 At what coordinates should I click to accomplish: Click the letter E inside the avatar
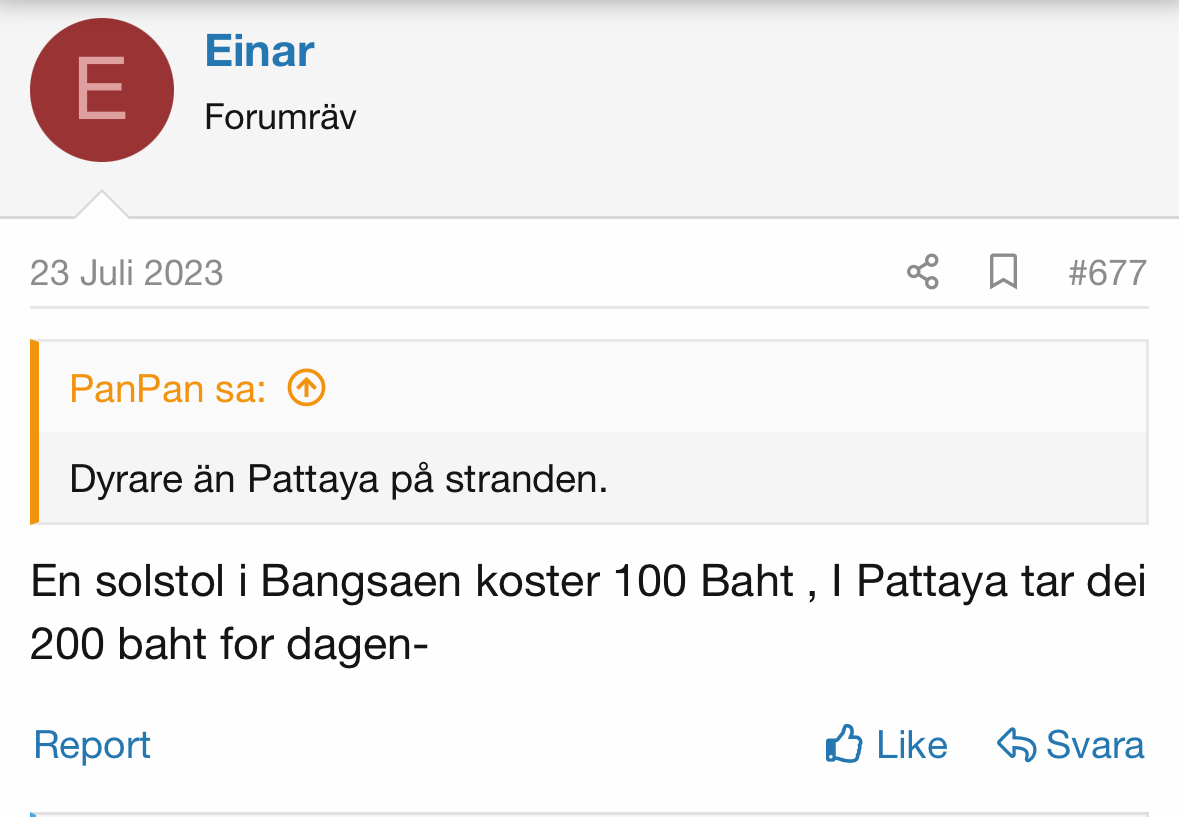101,90
